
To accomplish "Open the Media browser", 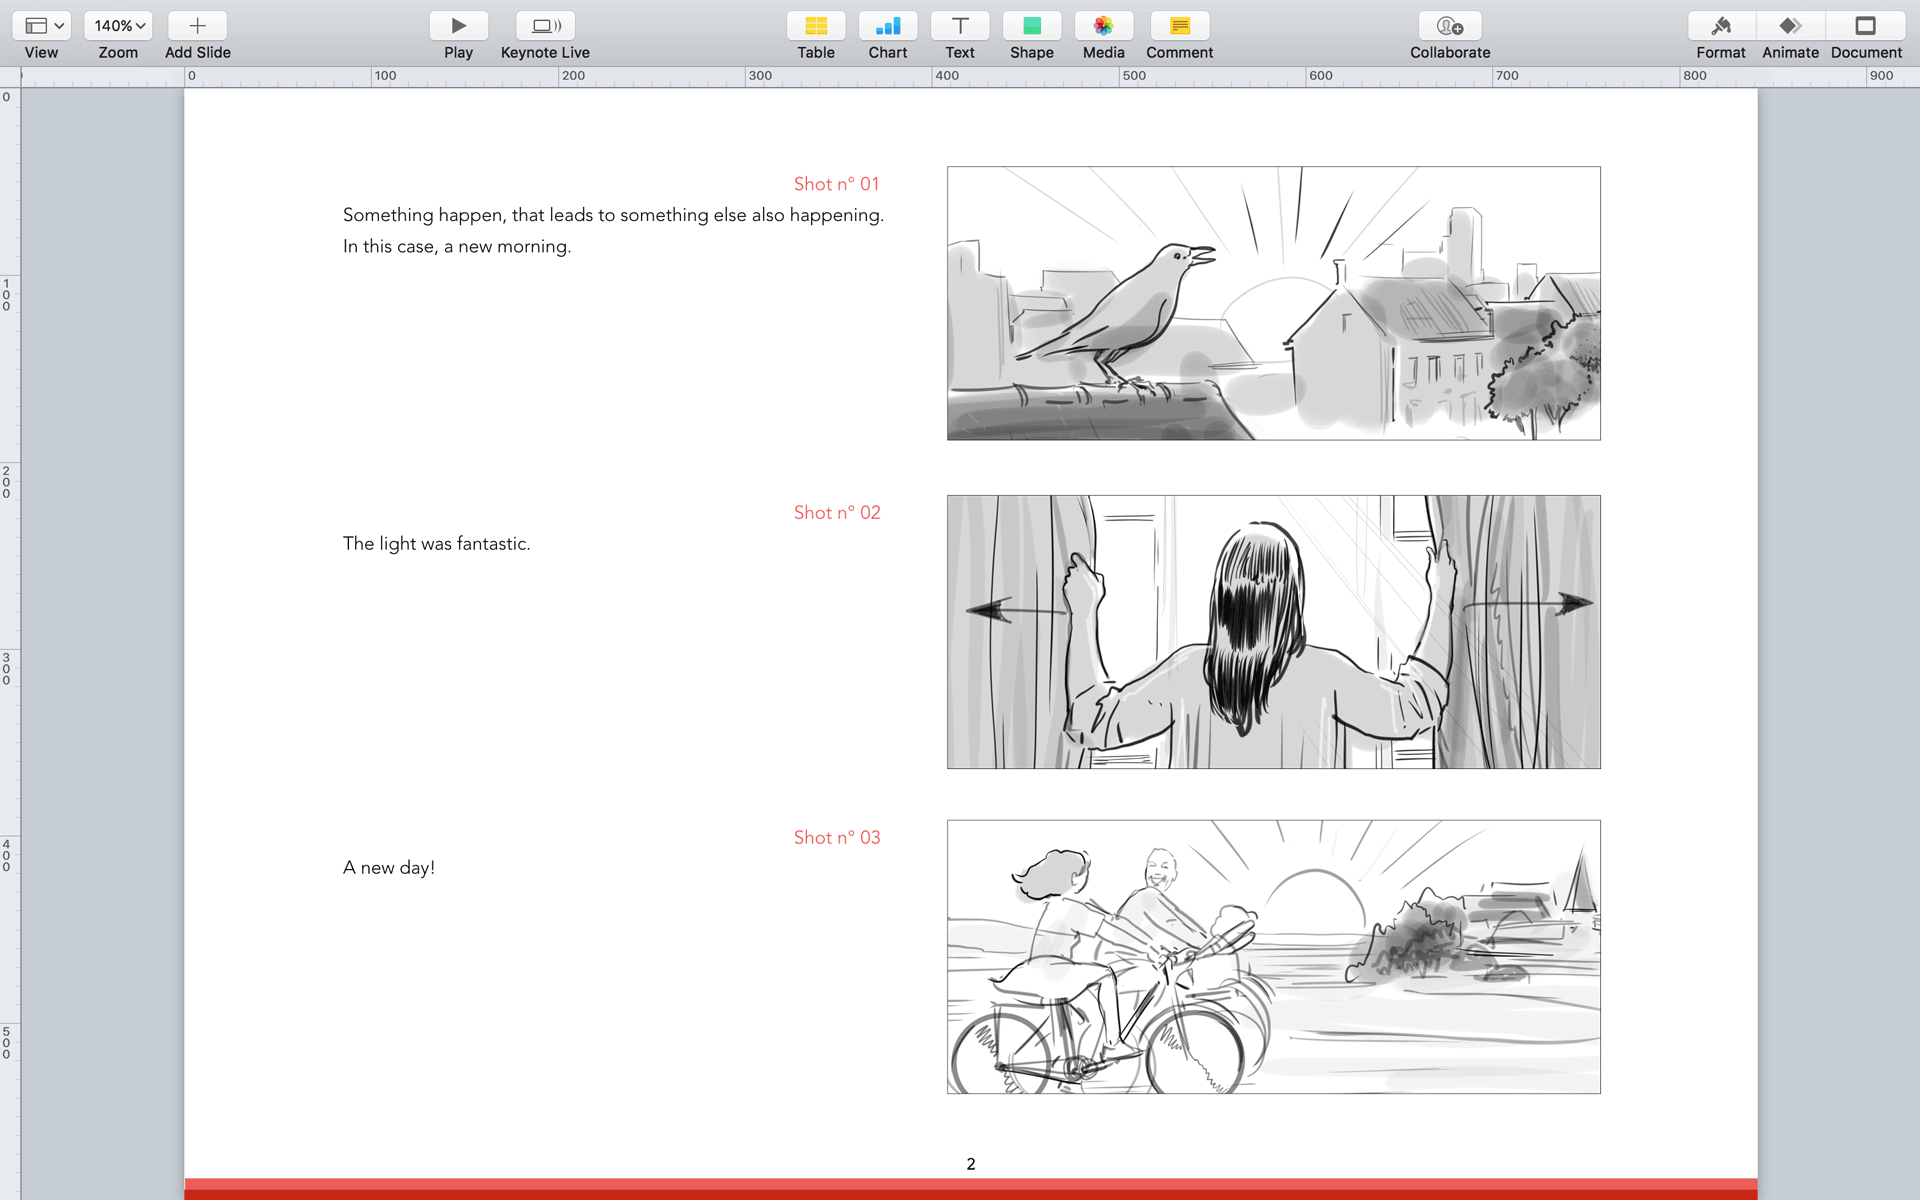I will click(x=1103, y=26).
